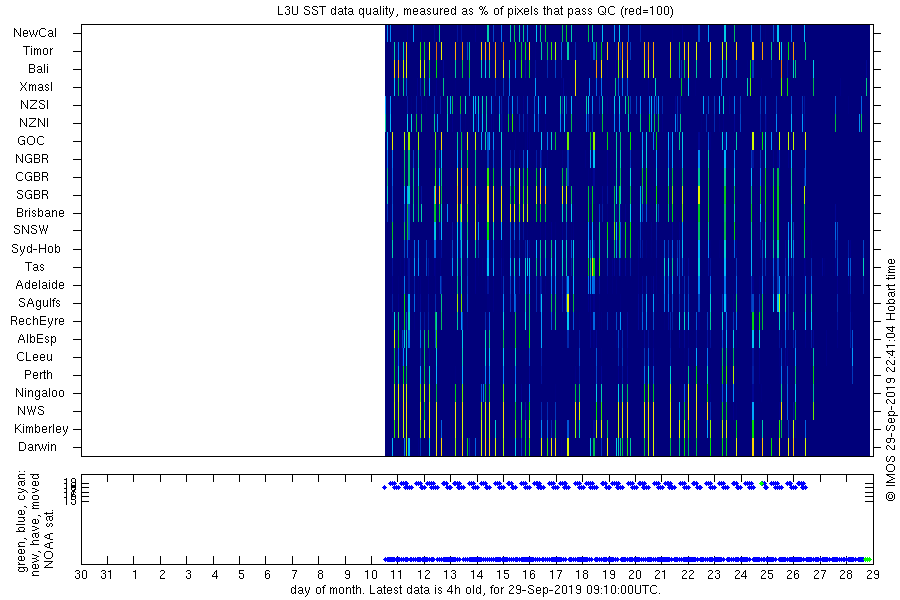
Task: Click the green new-data marker near day 25
Action: [x=762, y=483]
